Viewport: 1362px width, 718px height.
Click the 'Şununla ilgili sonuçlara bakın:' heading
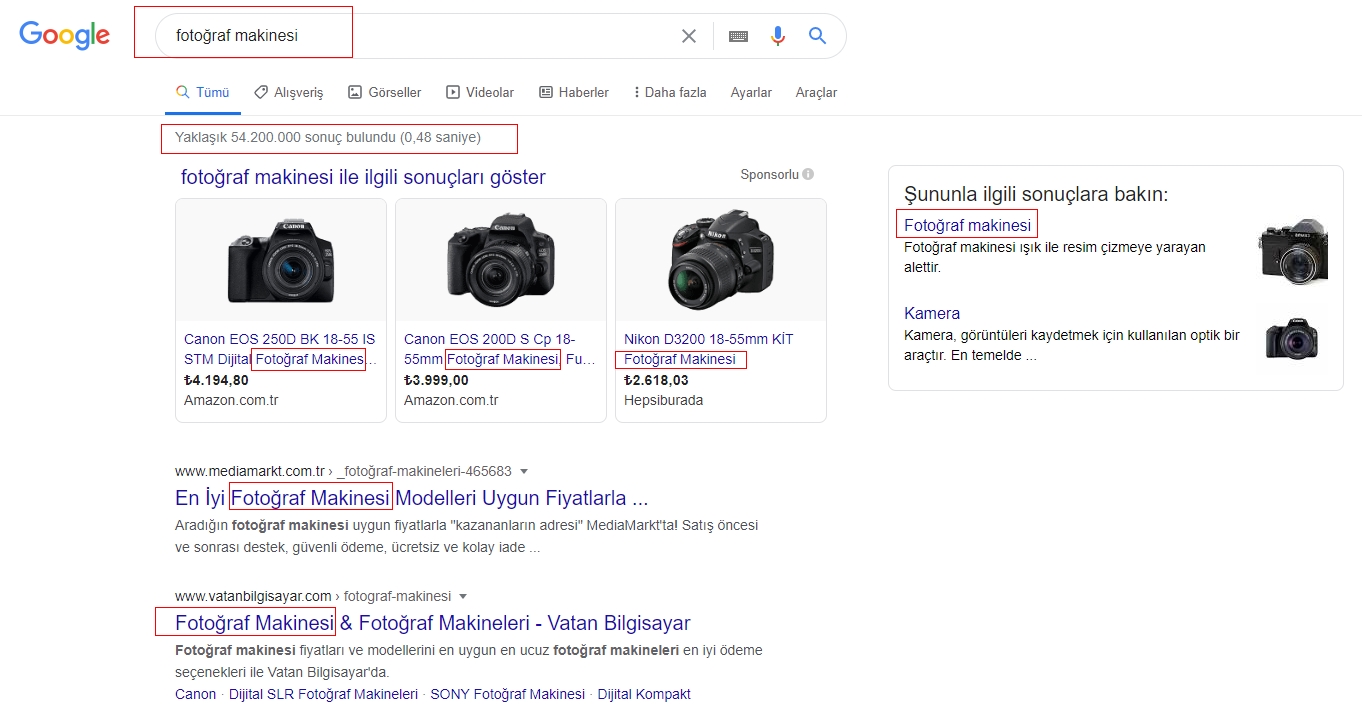pos(1036,194)
